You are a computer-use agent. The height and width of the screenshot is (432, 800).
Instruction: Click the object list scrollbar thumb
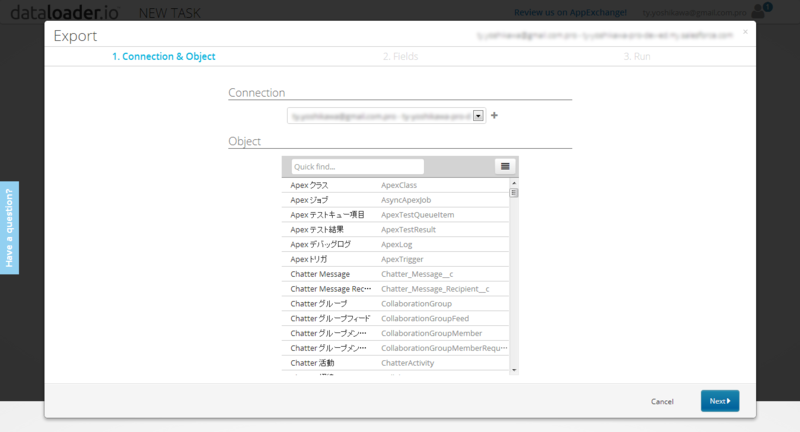coord(514,192)
